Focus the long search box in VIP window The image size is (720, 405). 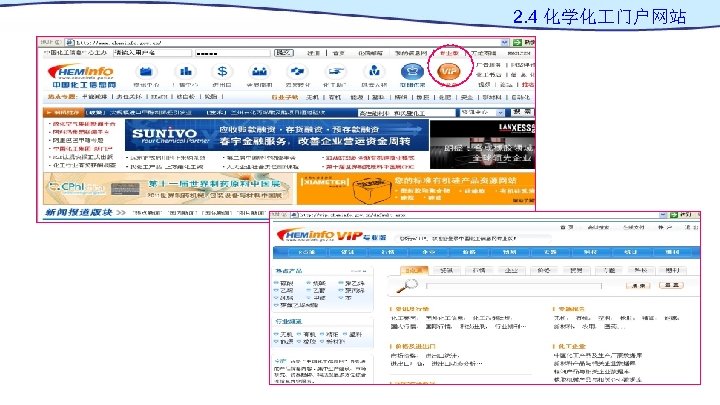[x=513, y=286]
